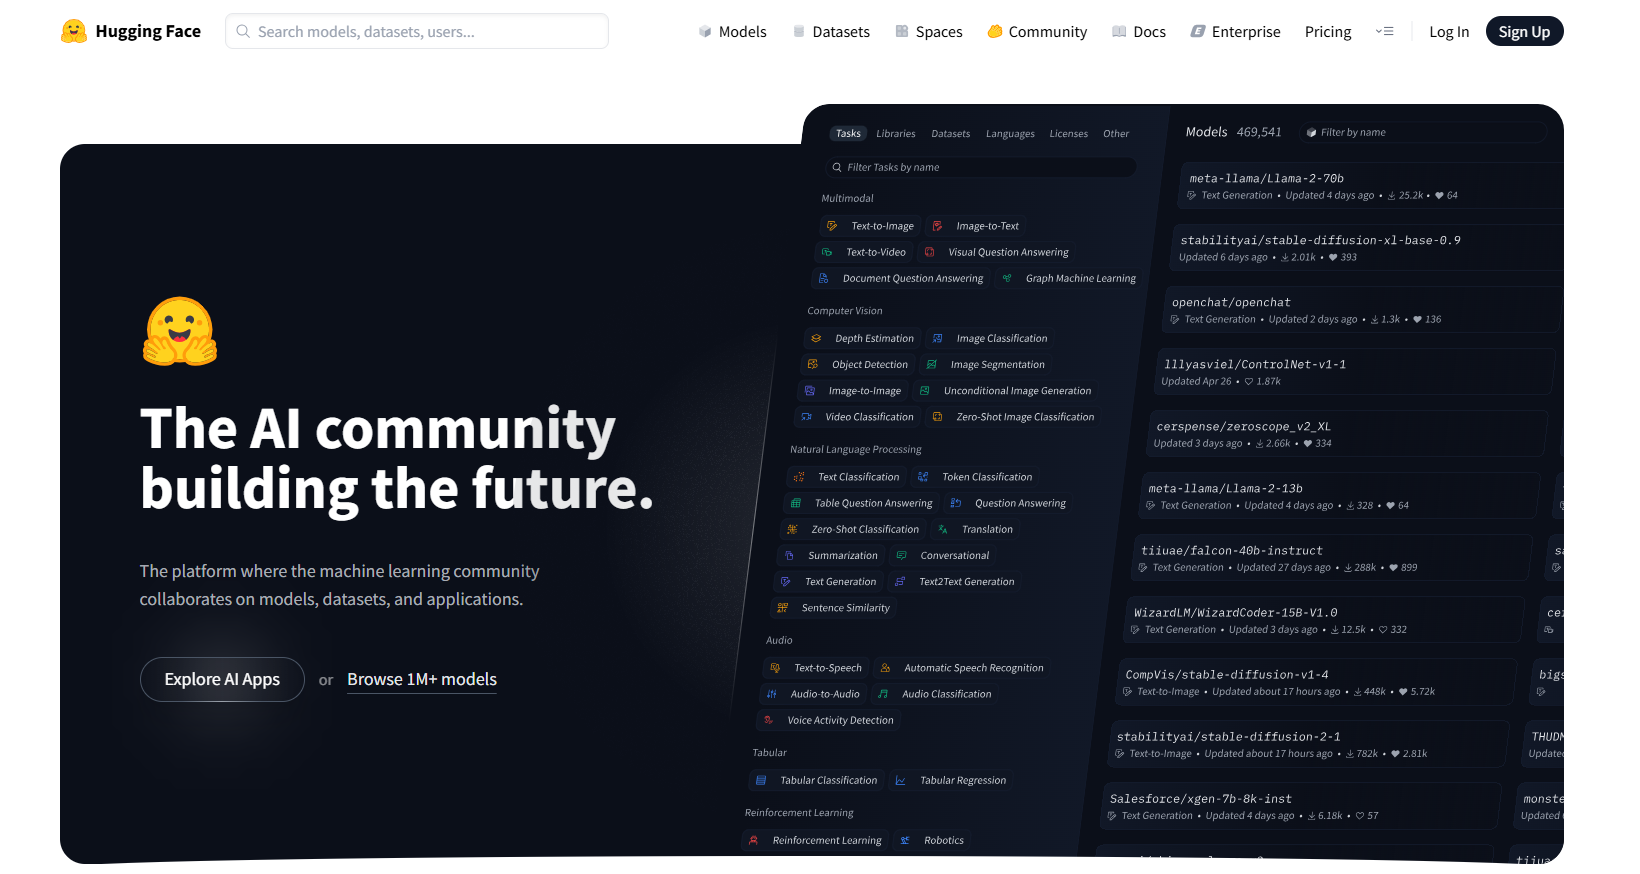Focus the Search models, datasets, users field

[417, 31]
